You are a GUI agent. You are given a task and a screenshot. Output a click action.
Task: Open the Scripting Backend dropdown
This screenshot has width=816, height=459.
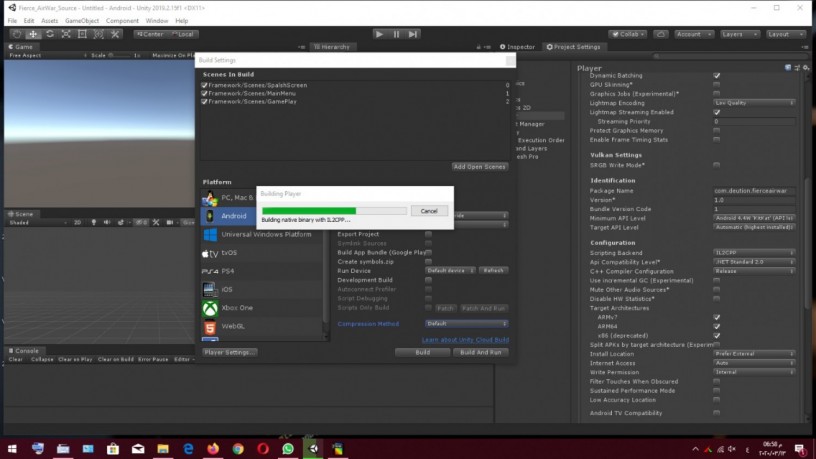coord(753,252)
